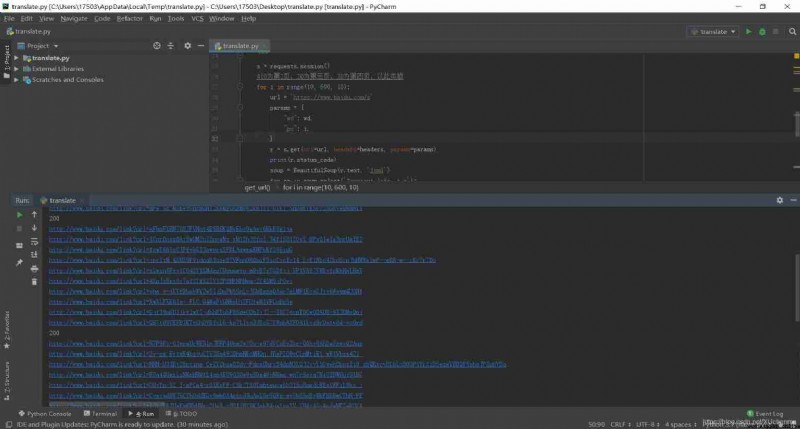Open the CRLF line separator selector
This screenshot has height=429, width=800.
pos(620,424)
